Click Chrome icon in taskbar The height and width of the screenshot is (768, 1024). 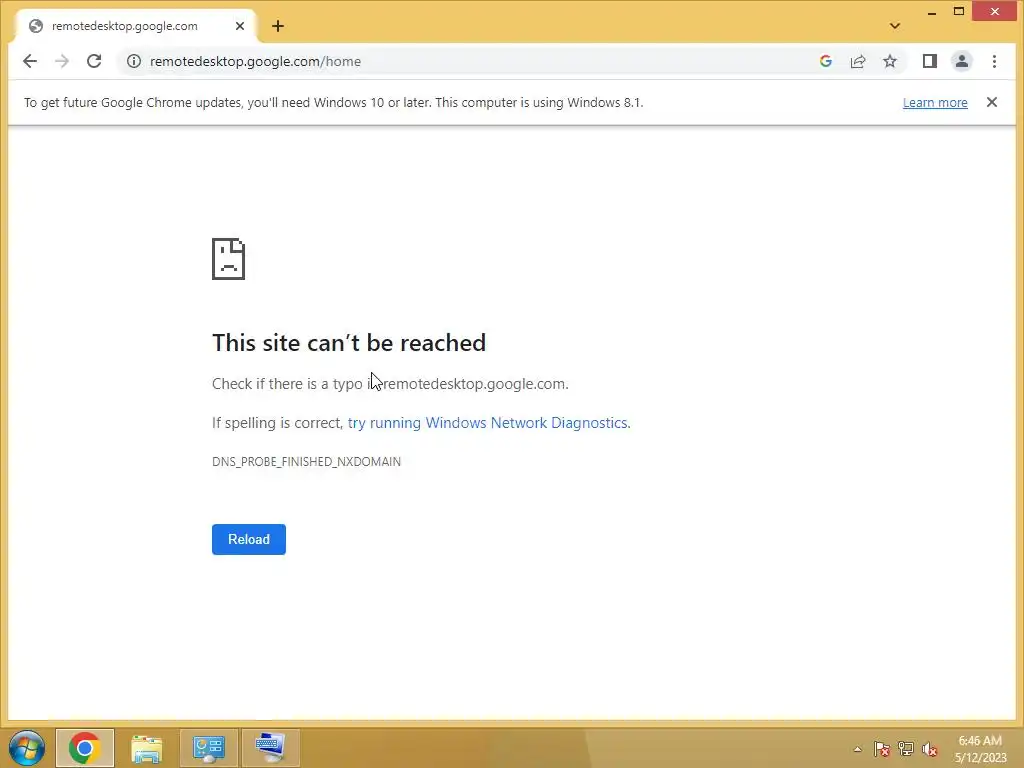[x=85, y=748]
